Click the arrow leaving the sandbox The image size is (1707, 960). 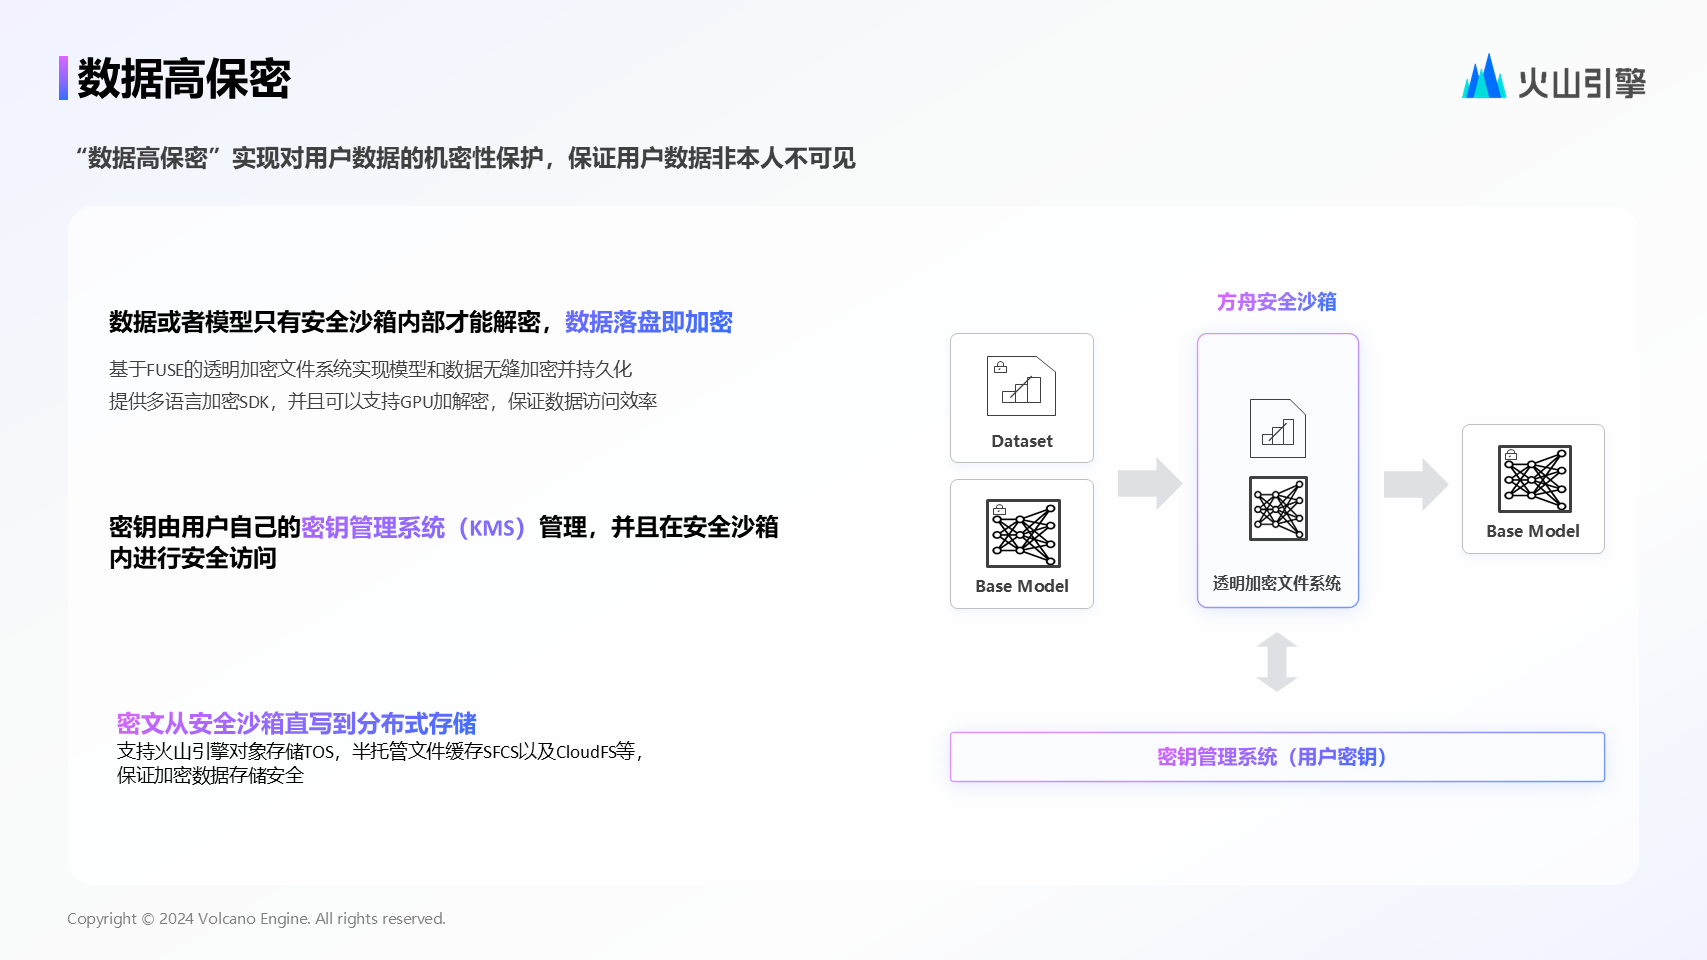(1416, 485)
